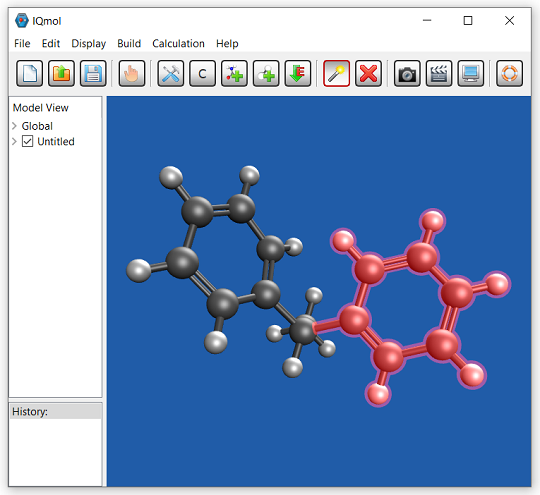Delete selection with red X icon
540x495 pixels.
(368, 73)
